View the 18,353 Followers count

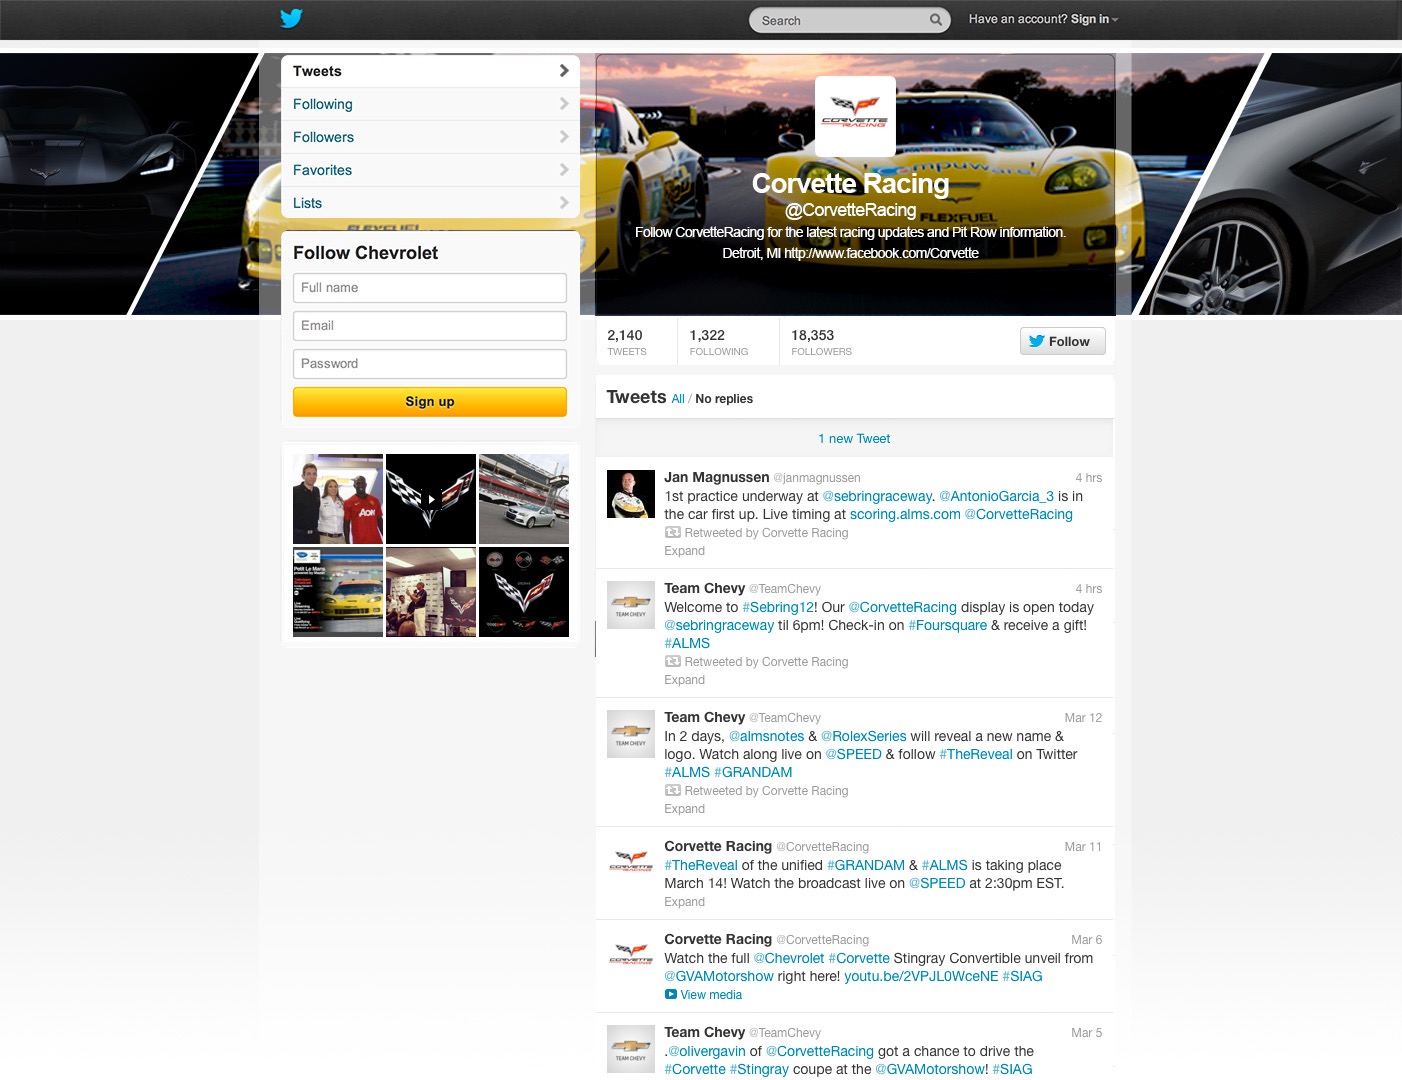pyautogui.click(x=821, y=342)
